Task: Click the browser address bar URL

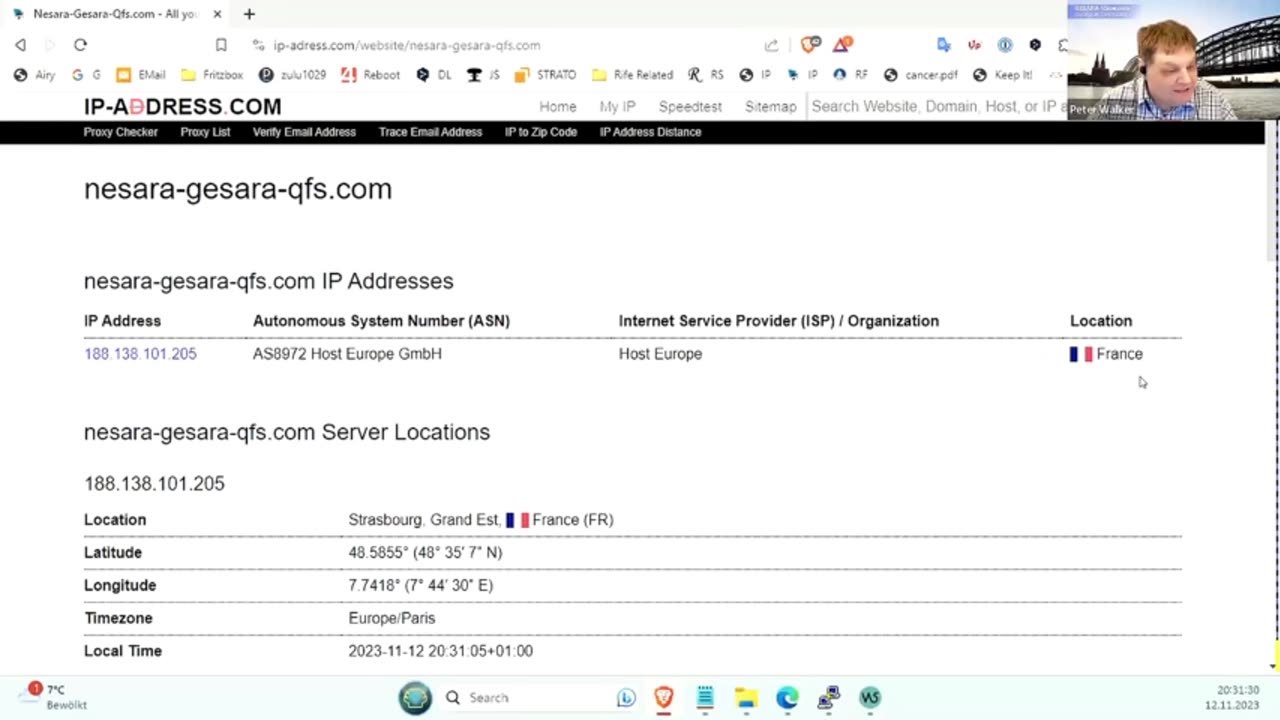Action: coord(407,45)
